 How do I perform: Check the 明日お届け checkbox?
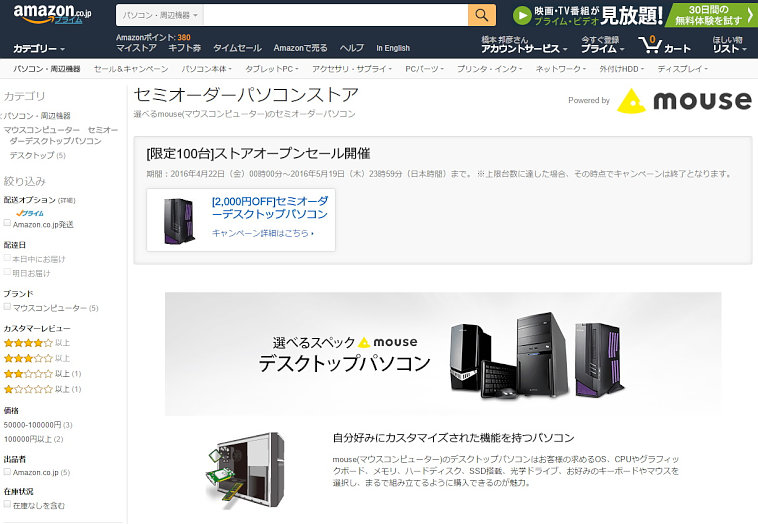point(7,272)
